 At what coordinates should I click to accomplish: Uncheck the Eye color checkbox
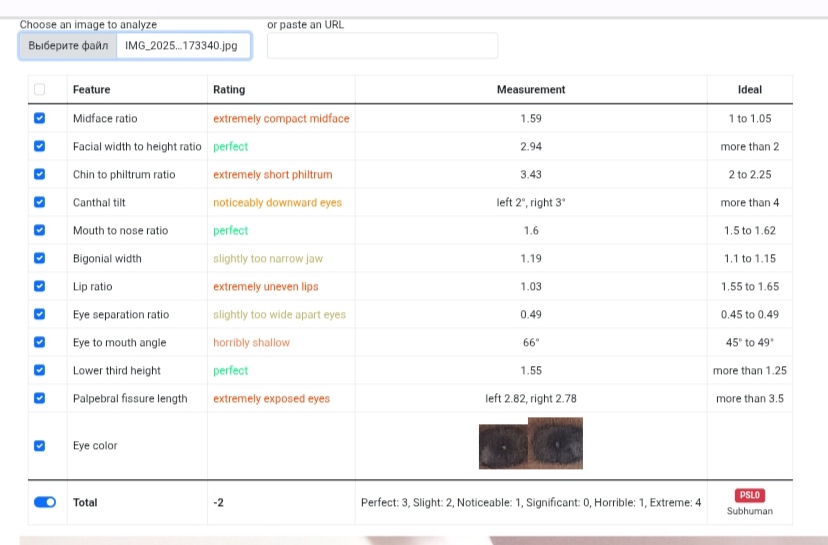click(x=40, y=446)
